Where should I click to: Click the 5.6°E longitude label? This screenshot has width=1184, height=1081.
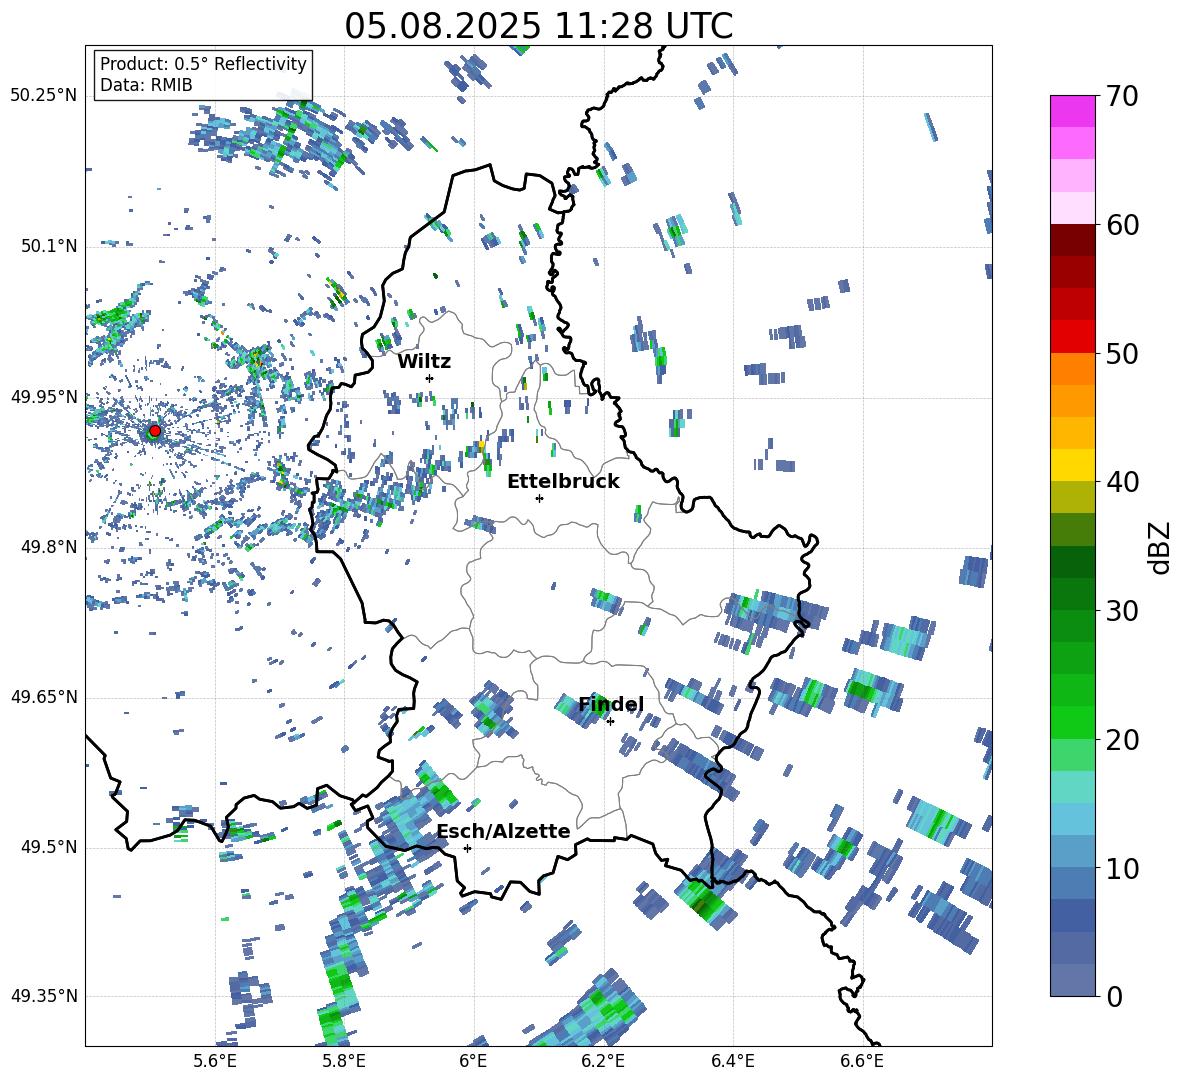coord(215,1061)
